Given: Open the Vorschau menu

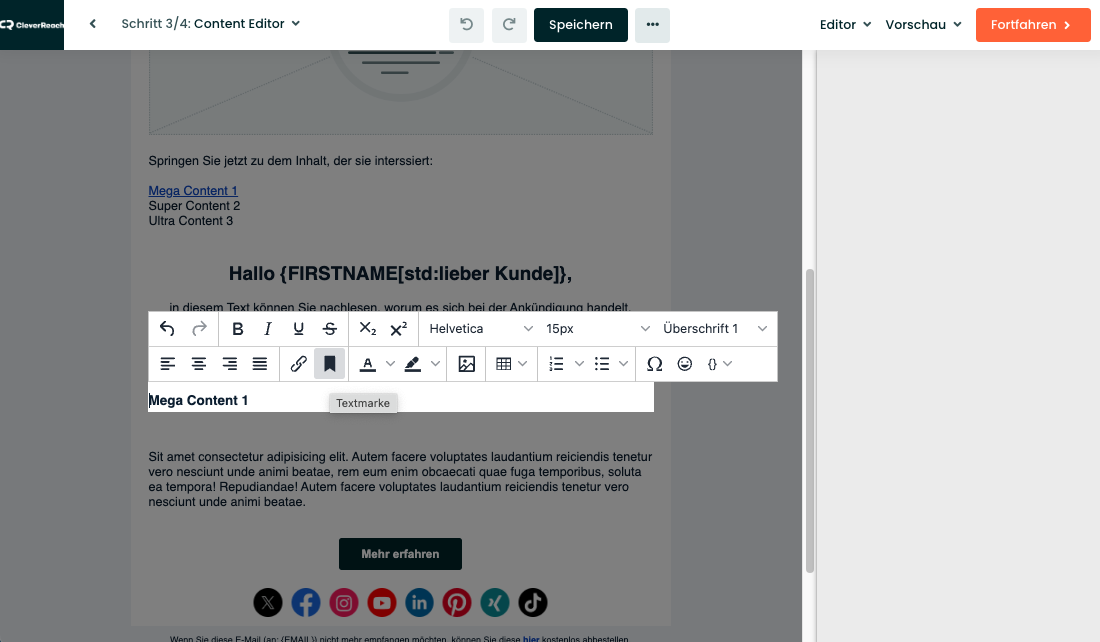Looking at the screenshot, I should [x=923, y=25].
